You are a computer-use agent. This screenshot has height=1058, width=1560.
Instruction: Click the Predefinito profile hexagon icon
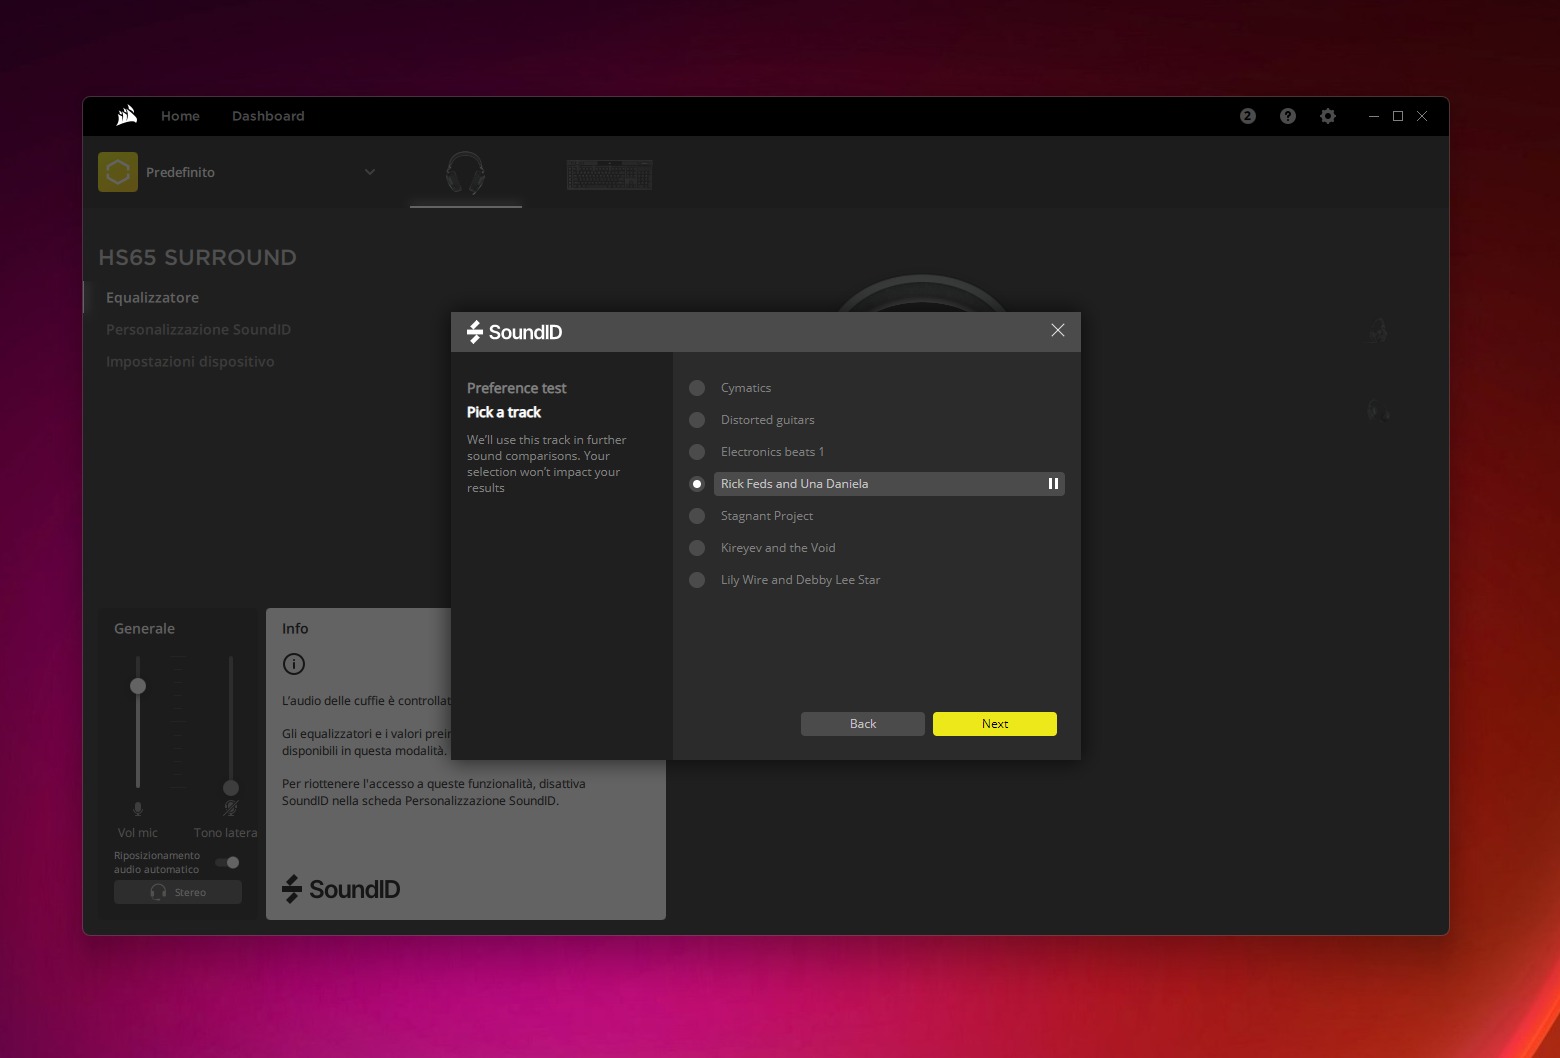(118, 172)
